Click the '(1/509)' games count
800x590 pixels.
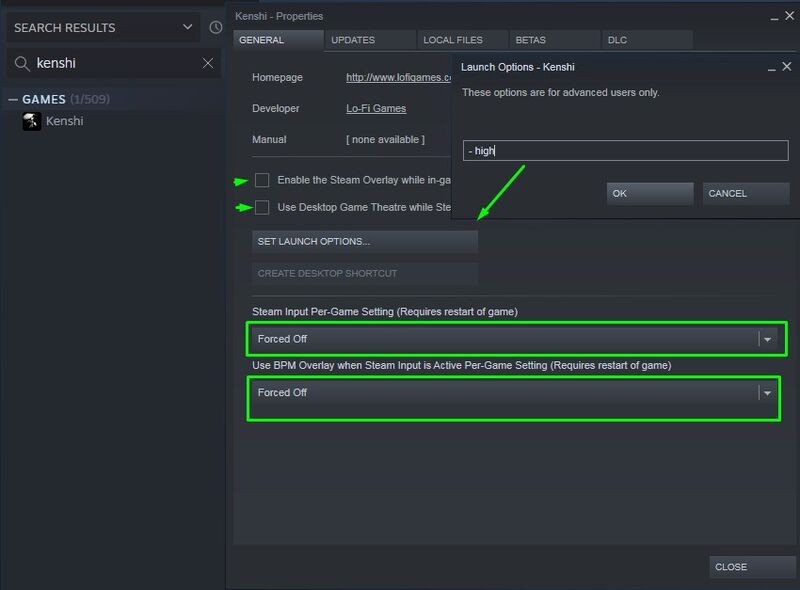90,99
